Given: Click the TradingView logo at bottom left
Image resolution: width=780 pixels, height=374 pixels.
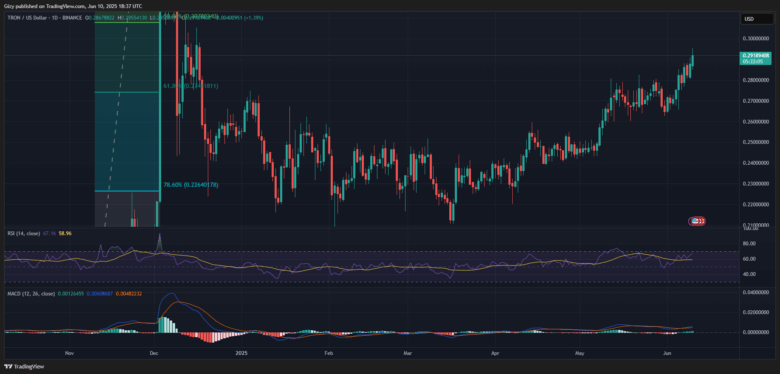Looking at the screenshot, I should point(23,367).
